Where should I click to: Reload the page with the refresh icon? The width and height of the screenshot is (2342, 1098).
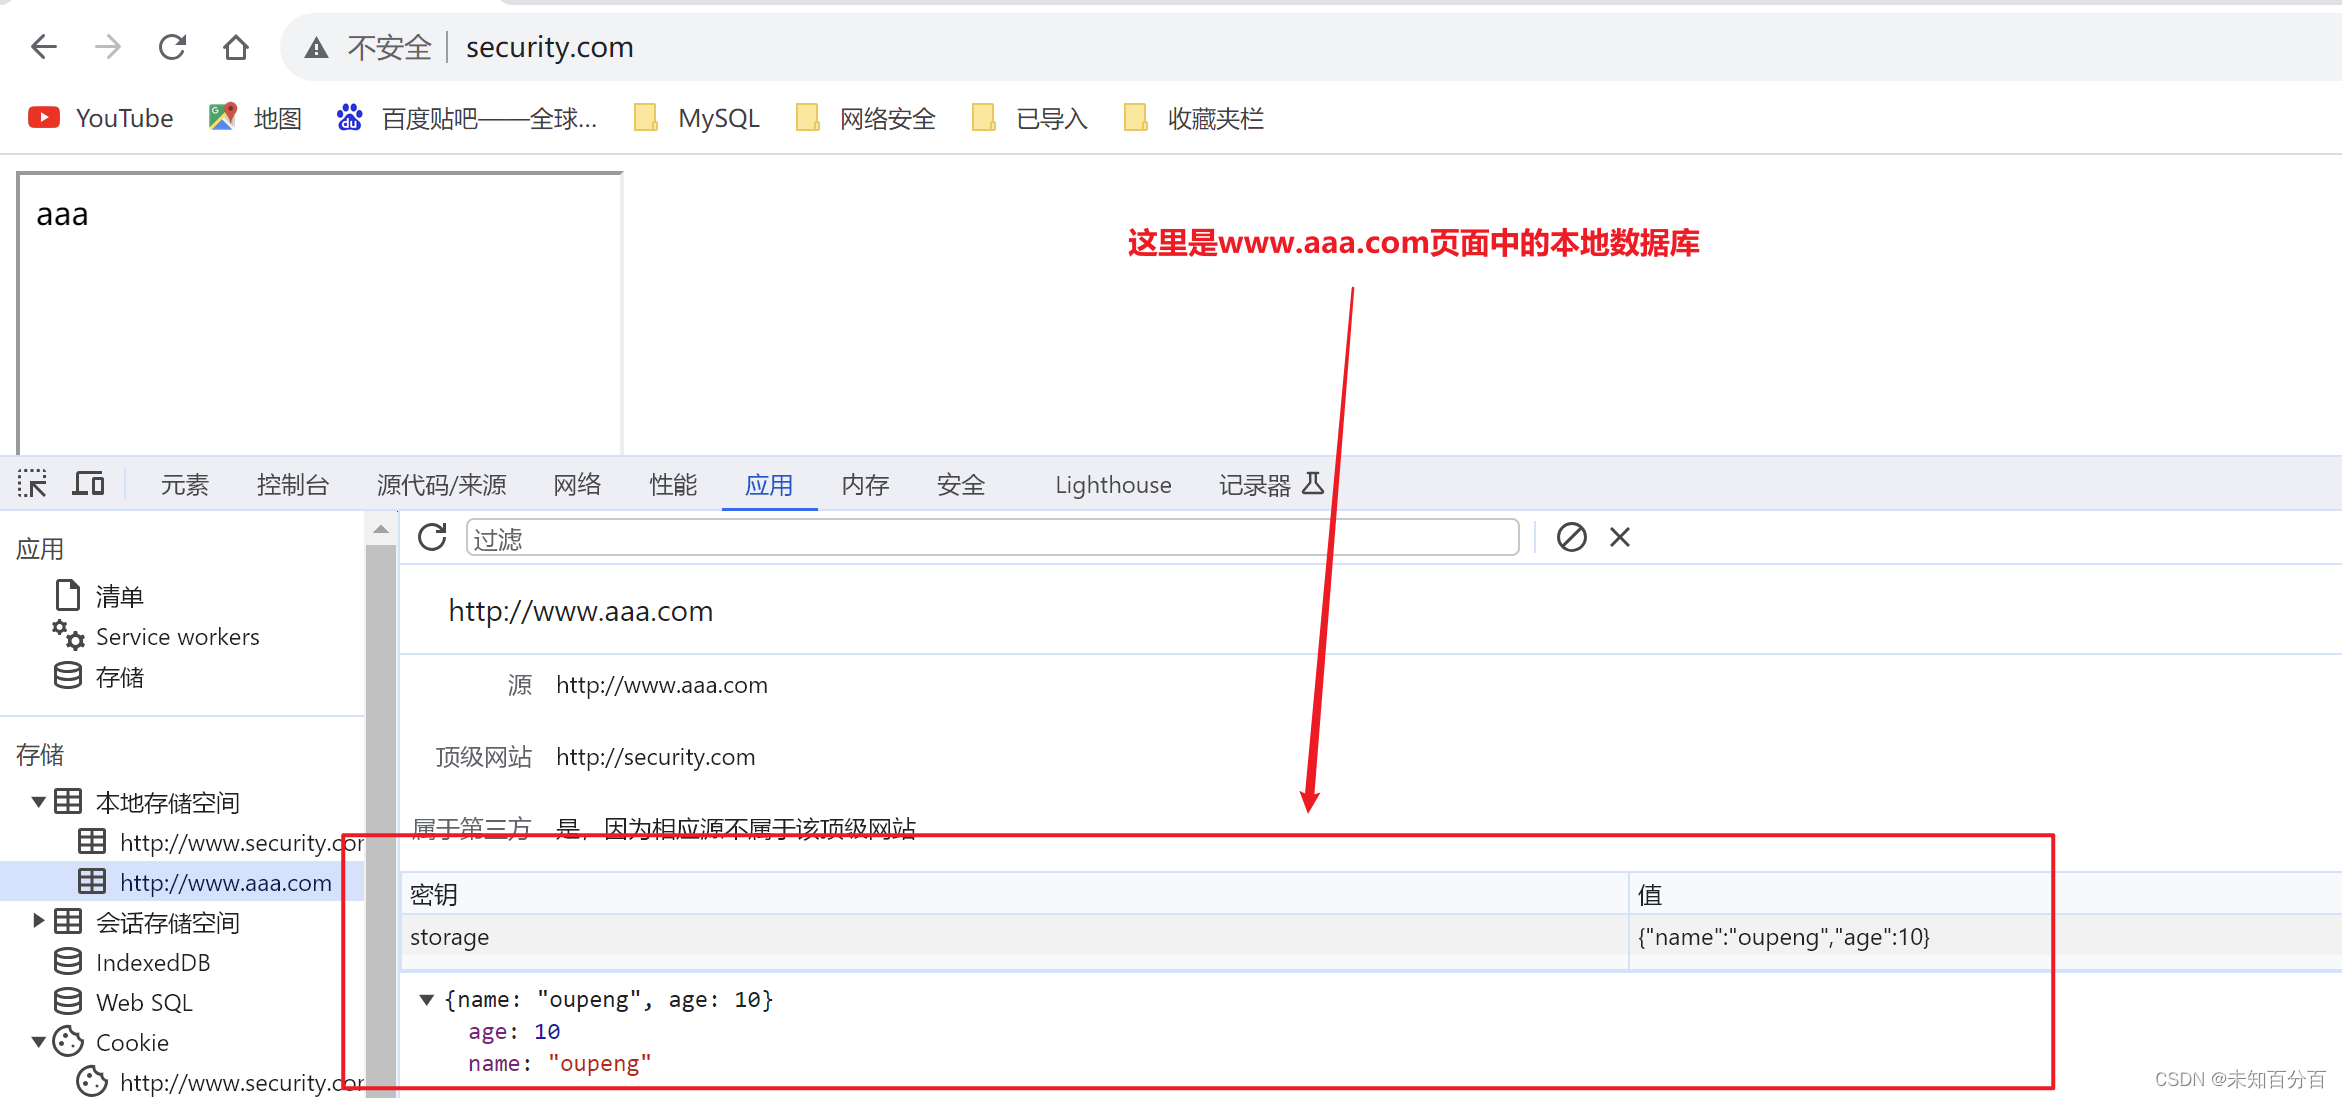point(172,47)
